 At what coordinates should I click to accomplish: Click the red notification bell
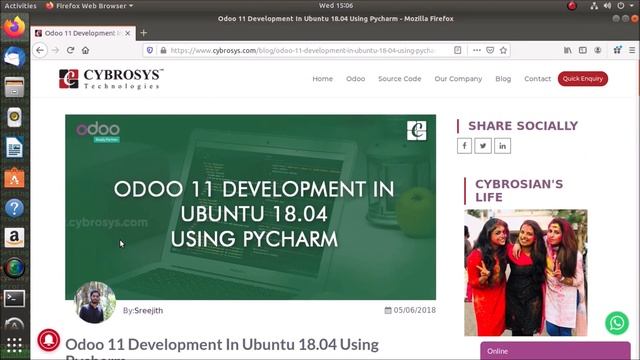tap(49, 340)
